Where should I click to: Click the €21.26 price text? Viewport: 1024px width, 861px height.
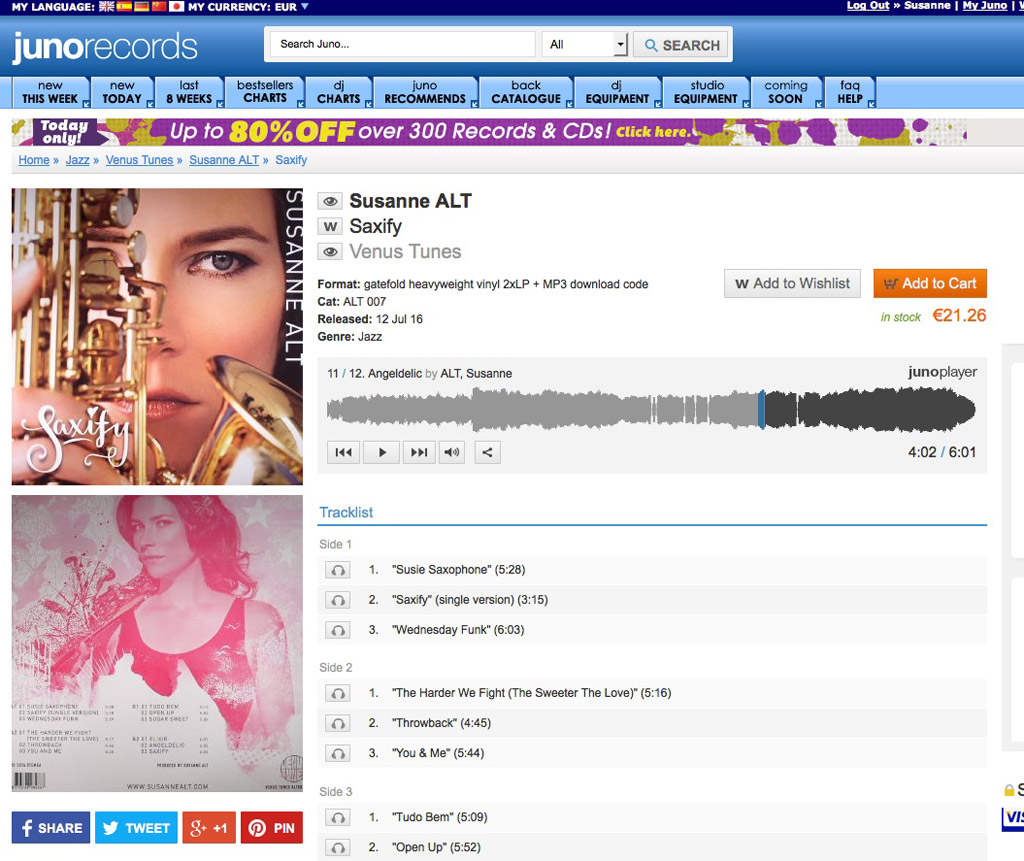(959, 316)
